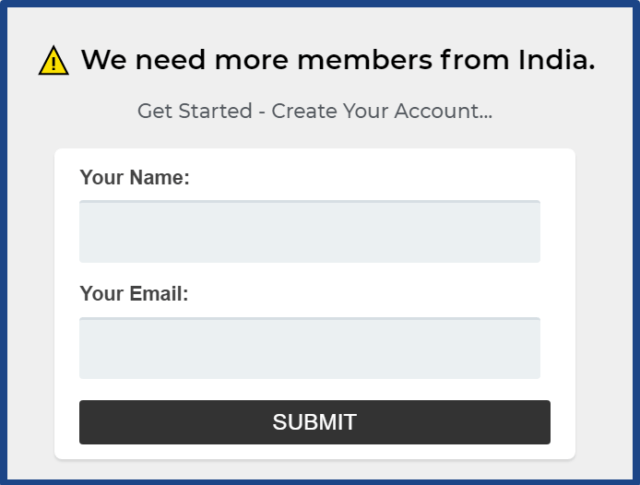Click the word "Name:" in the first label
This screenshot has height=485, width=640.
coord(160,178)
